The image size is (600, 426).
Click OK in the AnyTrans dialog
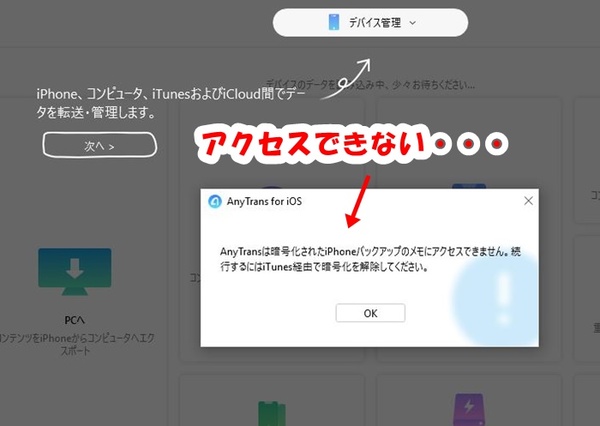[370, 313]
